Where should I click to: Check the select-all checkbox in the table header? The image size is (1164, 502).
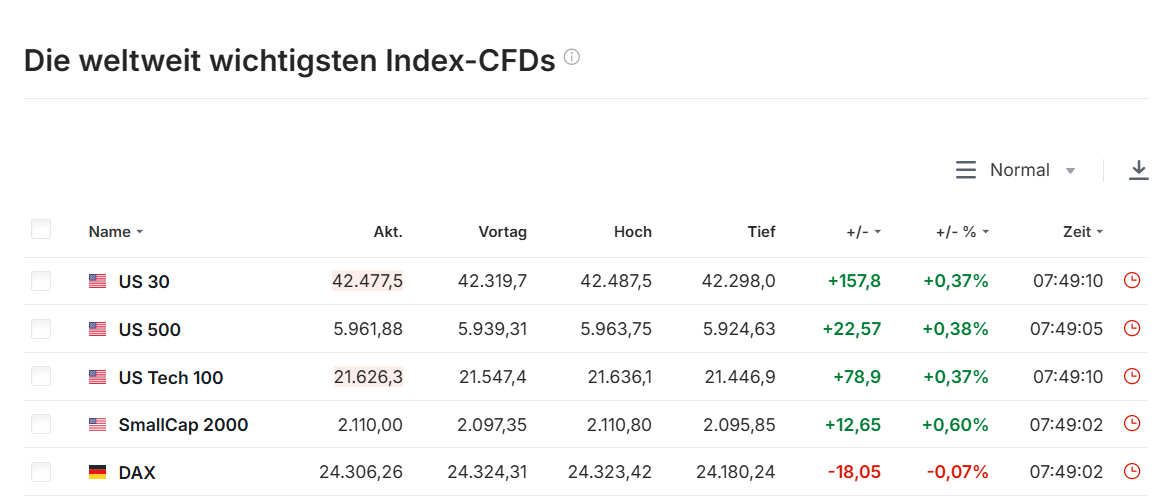[41, 230]
